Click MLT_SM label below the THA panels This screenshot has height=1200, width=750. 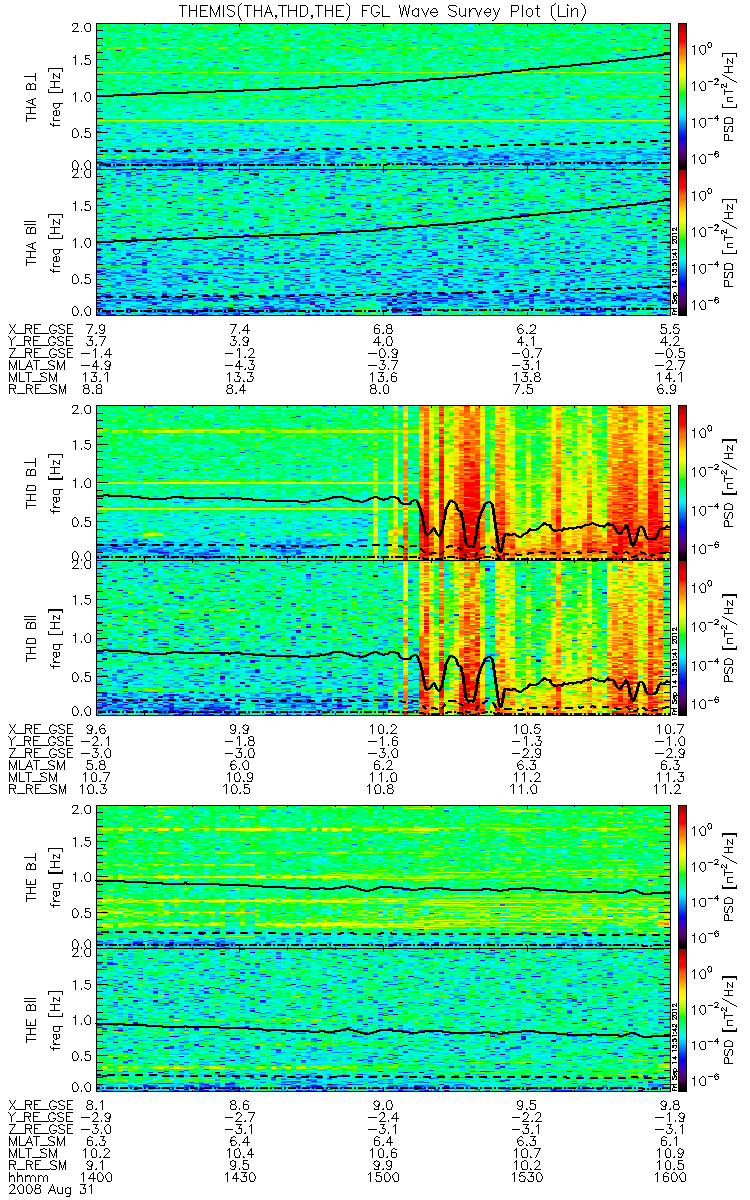pyautogui.click(x=34, y=376)
